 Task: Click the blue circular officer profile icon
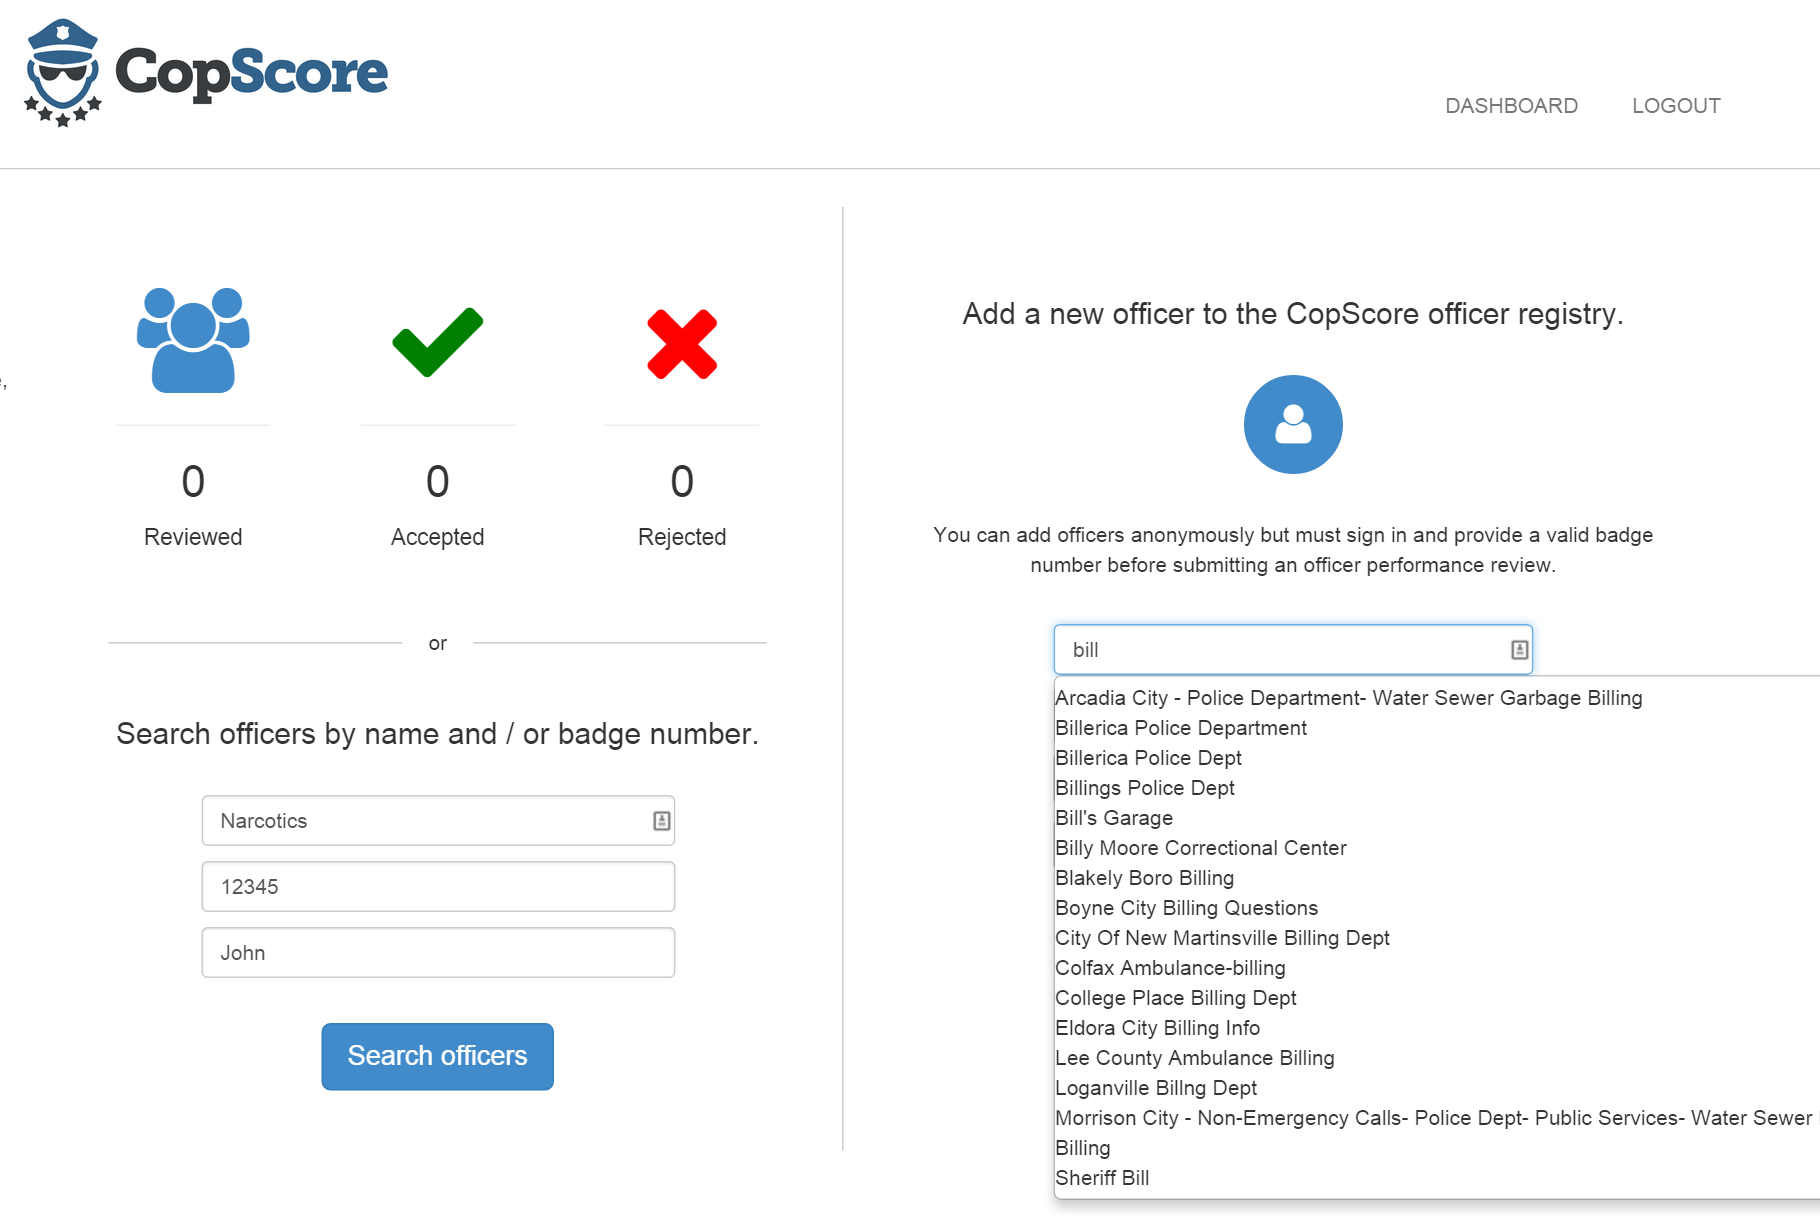[1292, 424]
